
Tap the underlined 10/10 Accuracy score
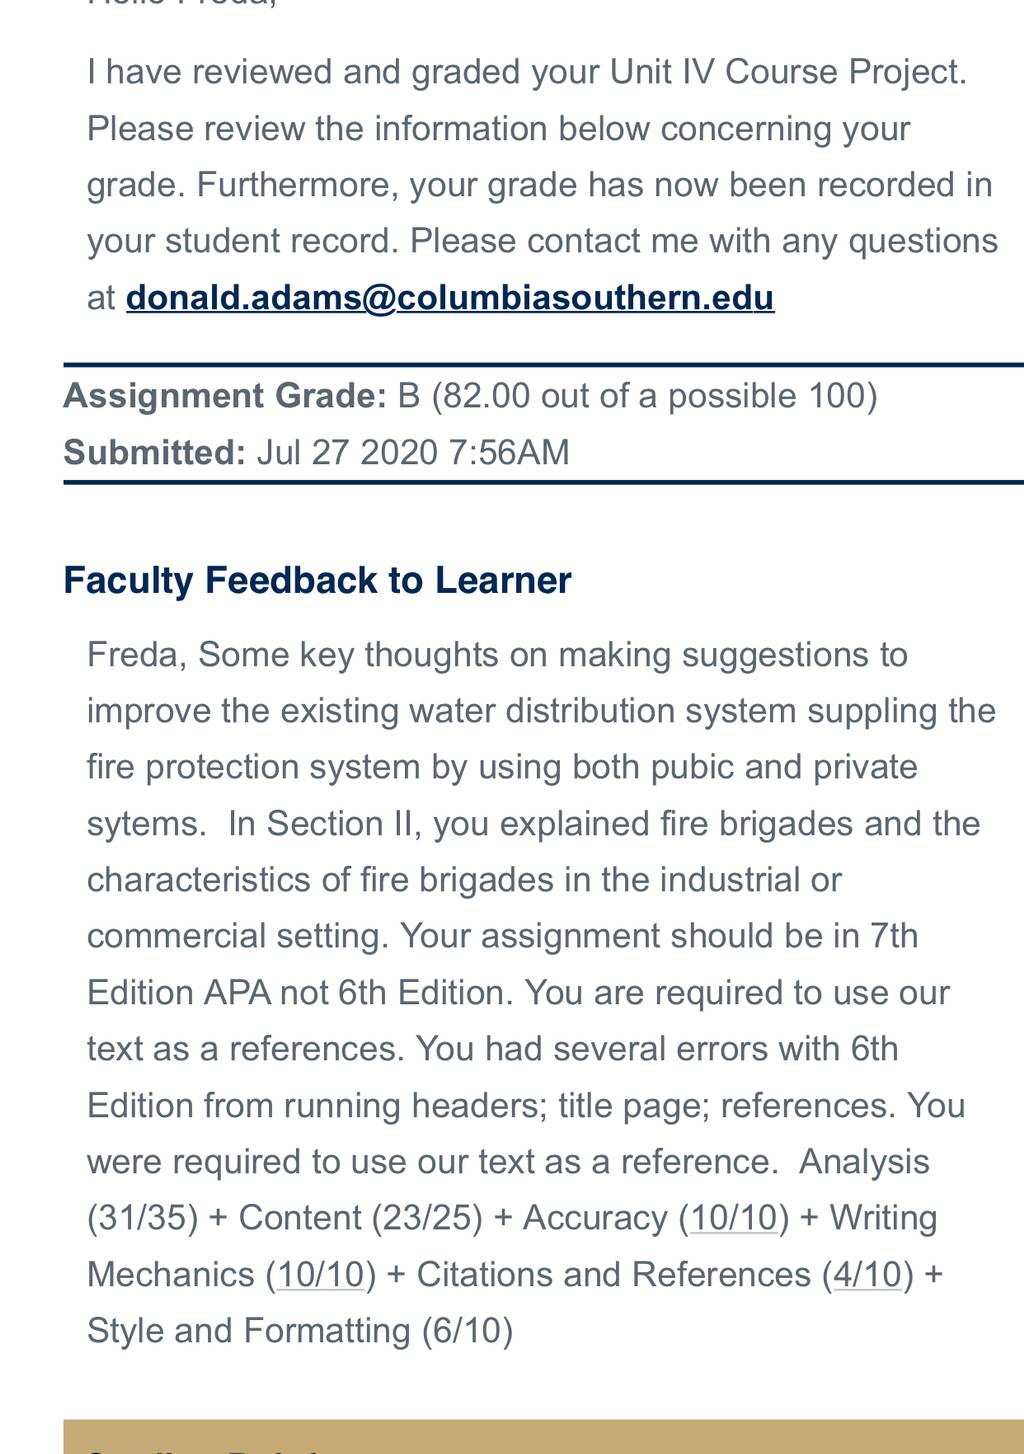point(734,1218)
